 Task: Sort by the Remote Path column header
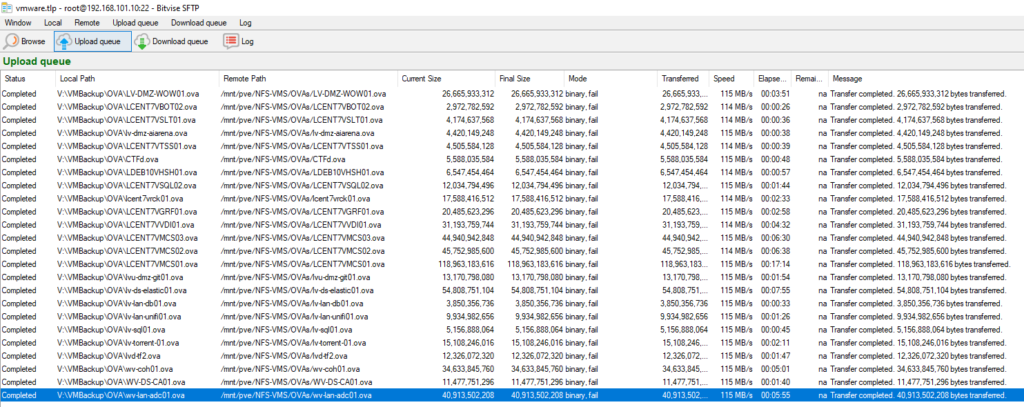(309, 78)
